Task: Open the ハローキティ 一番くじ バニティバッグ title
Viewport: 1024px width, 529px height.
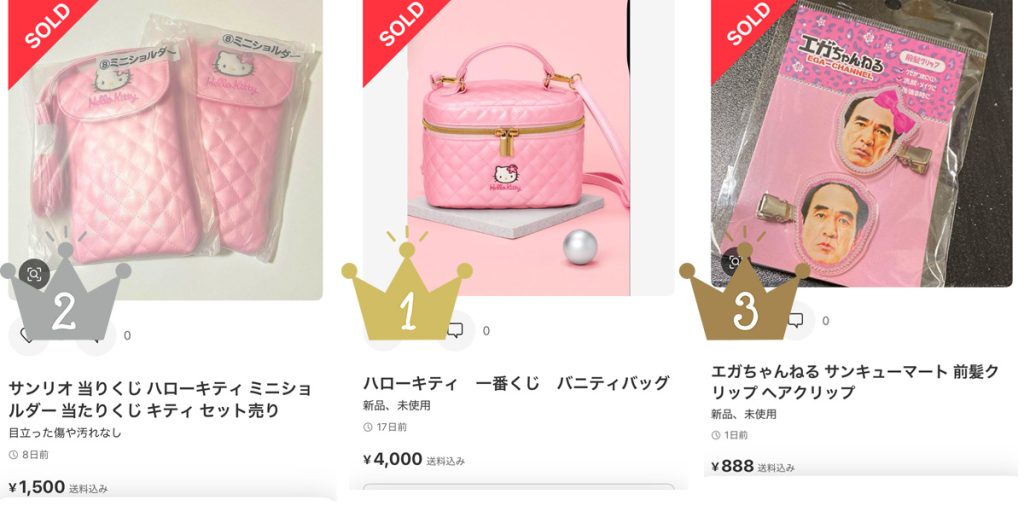Action: 516,383
